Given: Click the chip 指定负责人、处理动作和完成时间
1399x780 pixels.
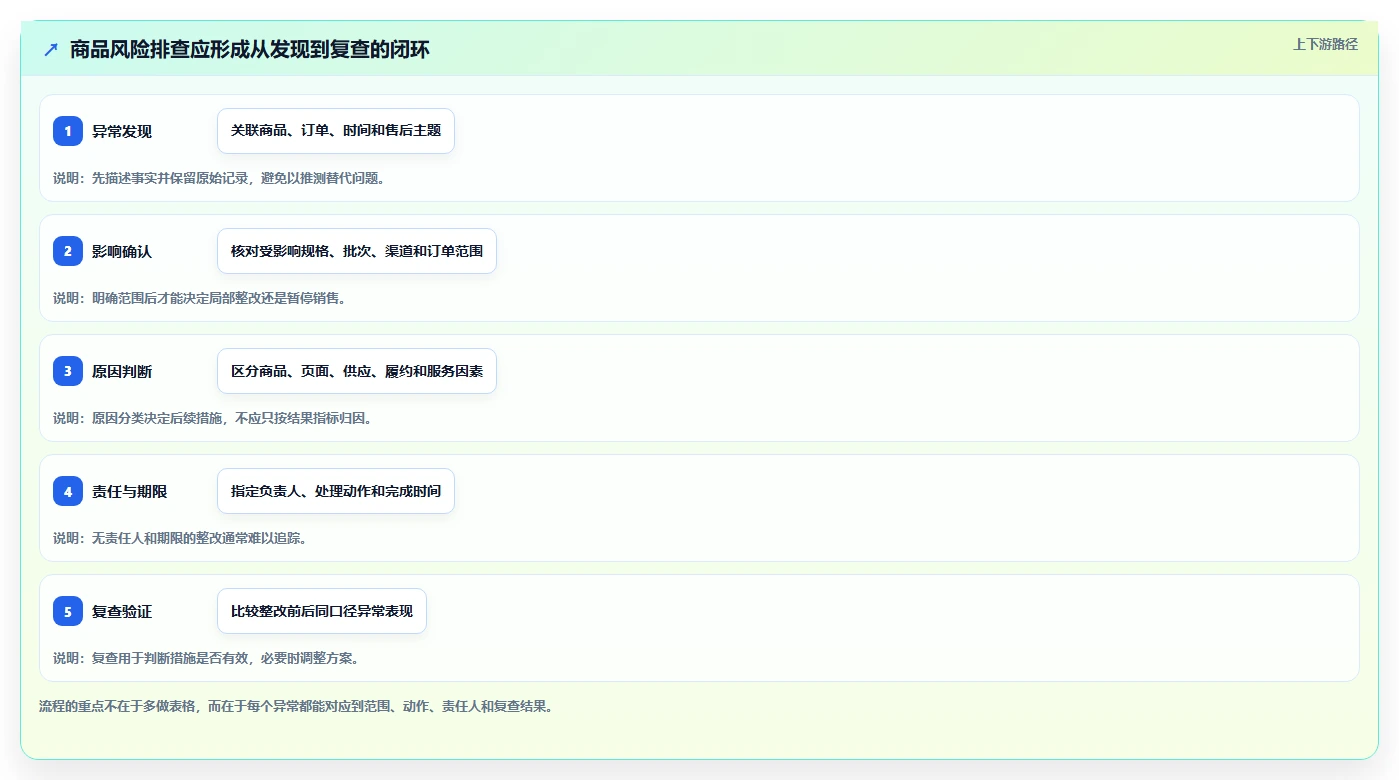Looking at the screenshot, I should (336, 491).
